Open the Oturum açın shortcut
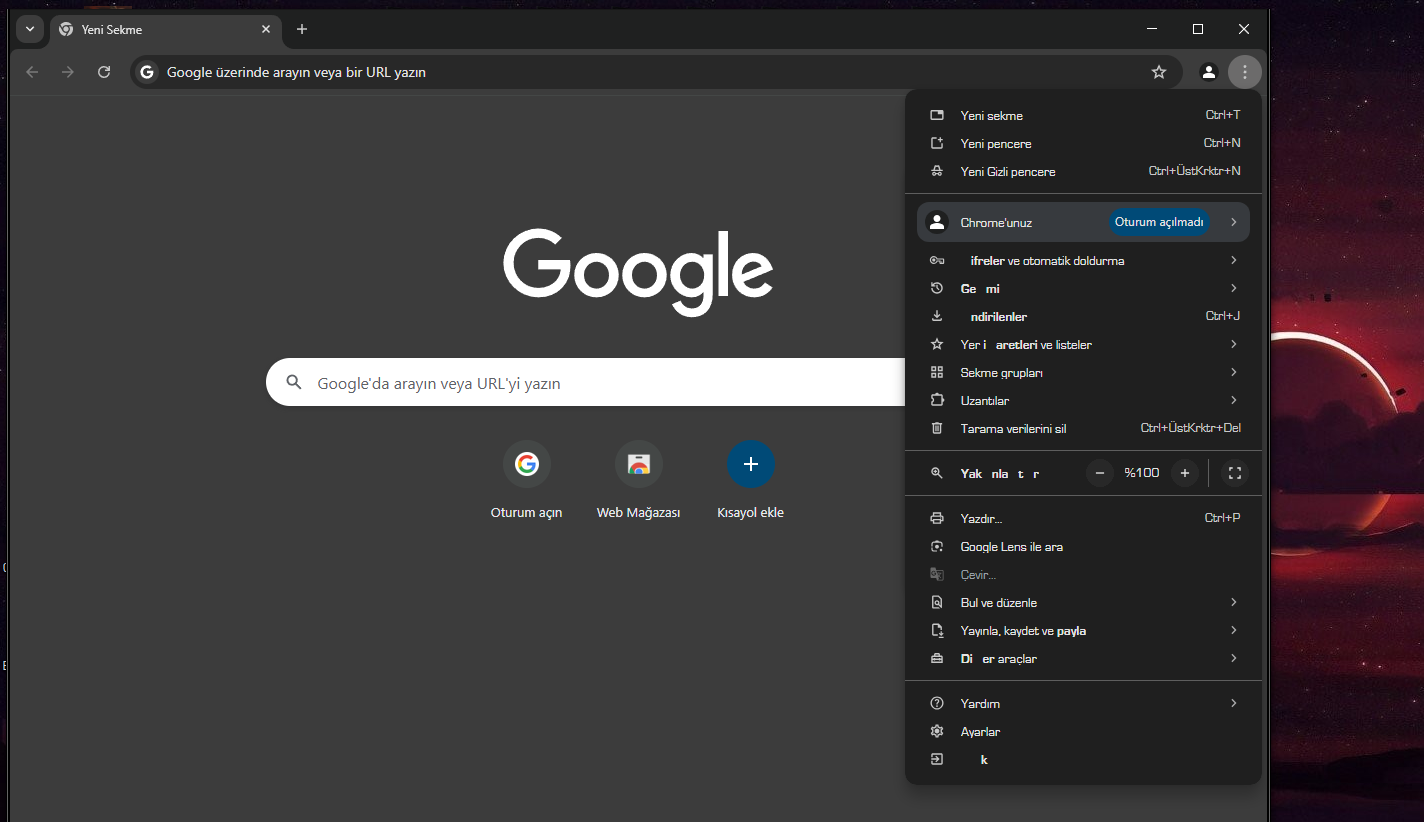Viewport: 1424px width, 822px height. point(526,482)
